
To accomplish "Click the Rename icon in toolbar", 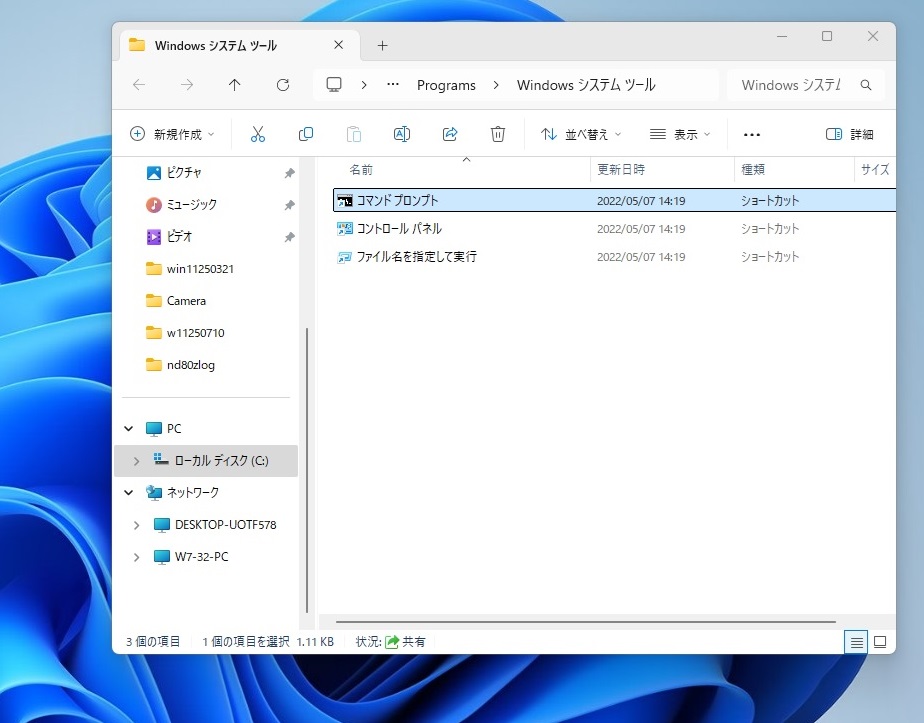I will tap(402, 134).
